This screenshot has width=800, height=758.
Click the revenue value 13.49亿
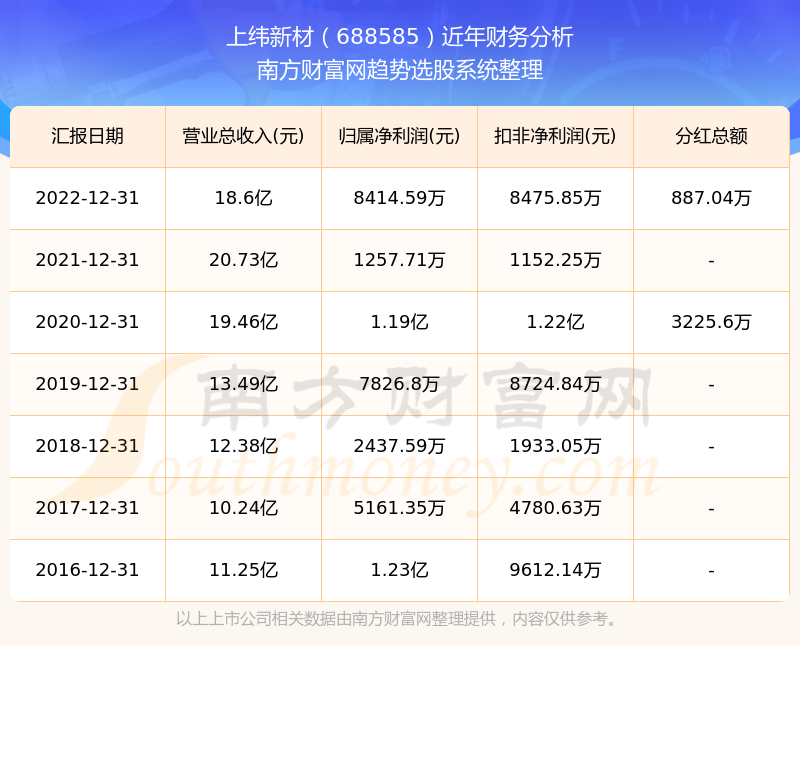coord(243,384)
